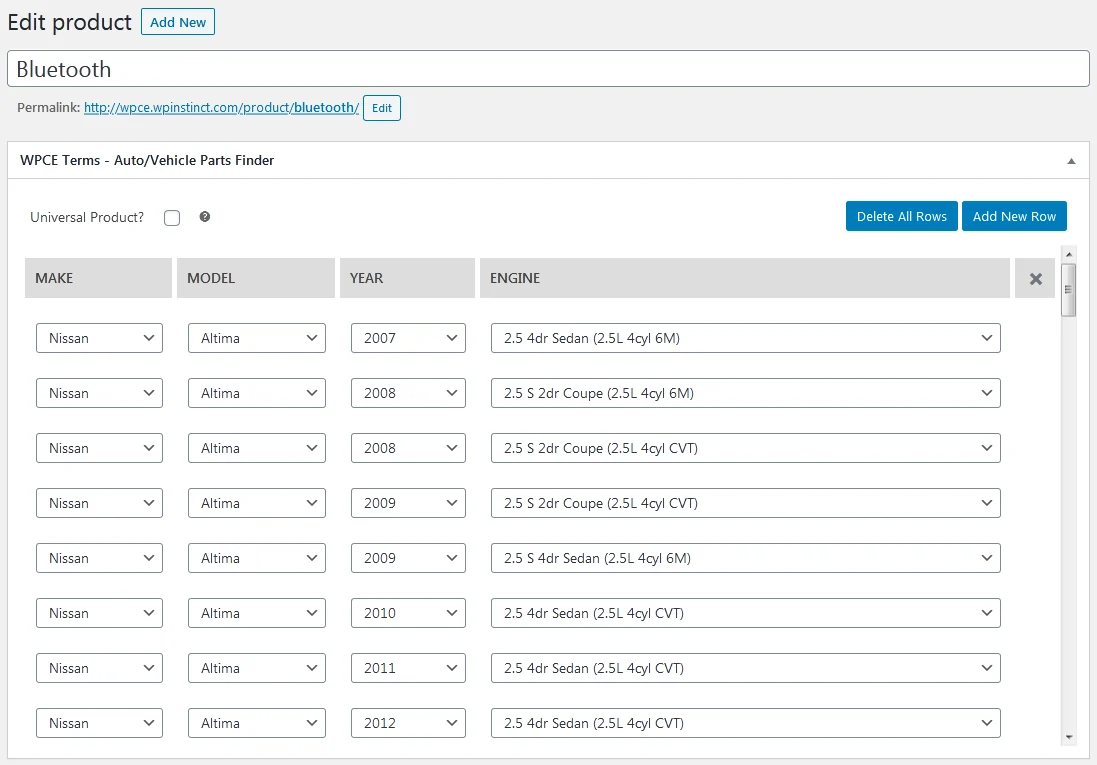The image size is (1097, 765).
Task: Collapse the WPCE Terms panel arrow
Action: coord(1071,161)
